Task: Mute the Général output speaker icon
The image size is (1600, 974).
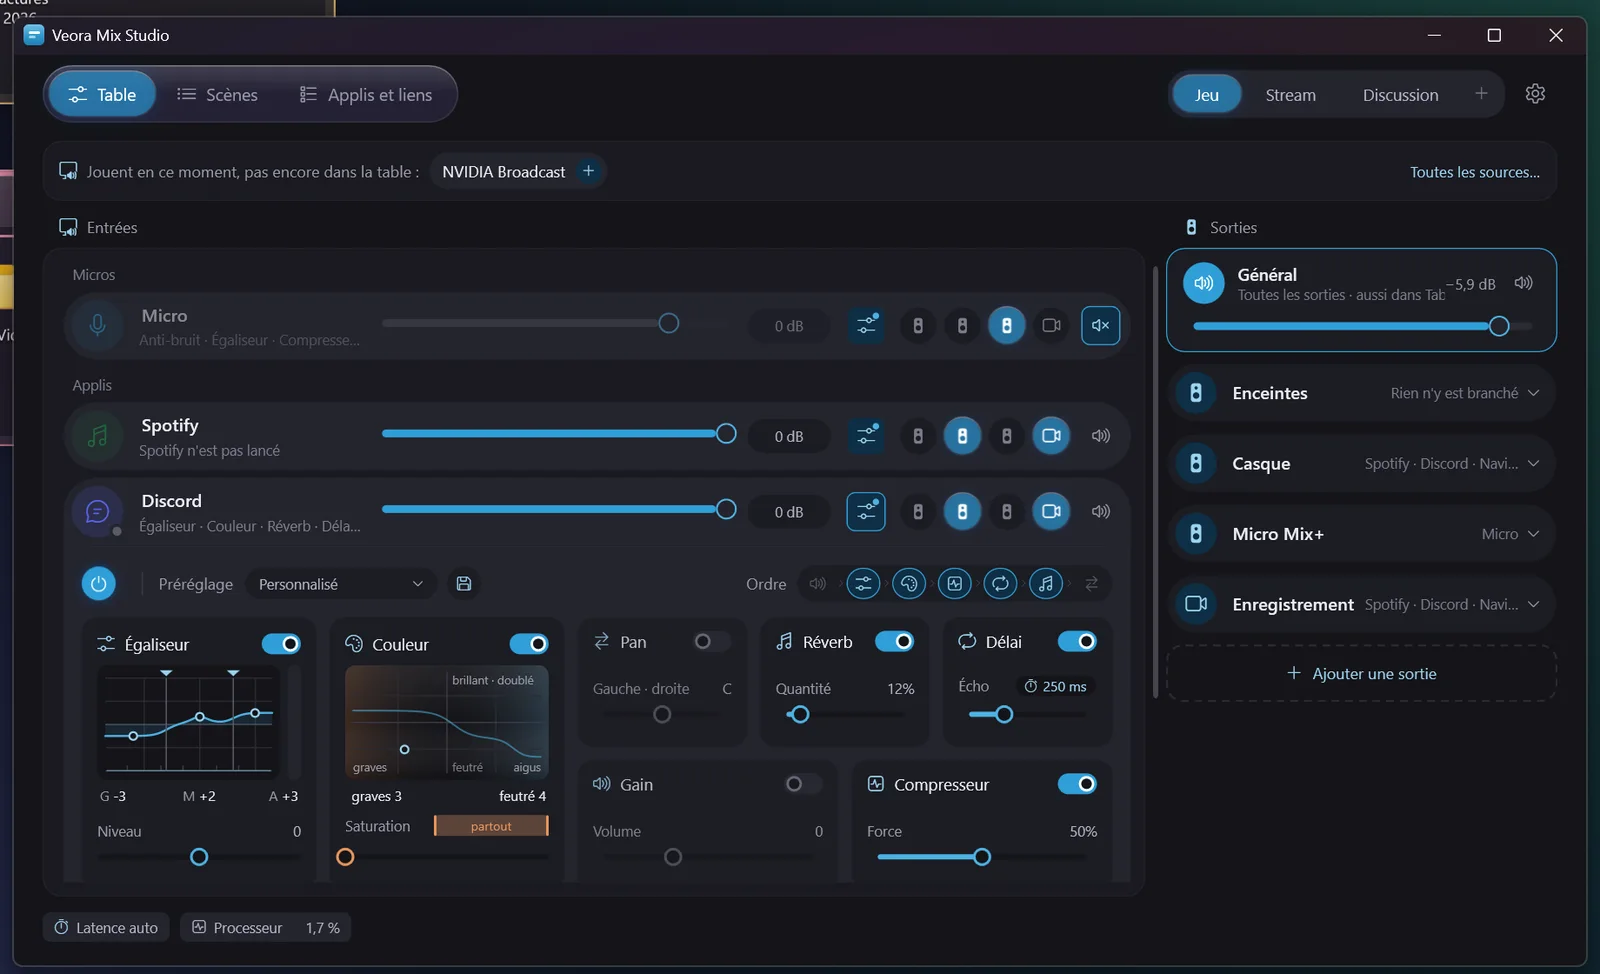Action: point(1523,283)
